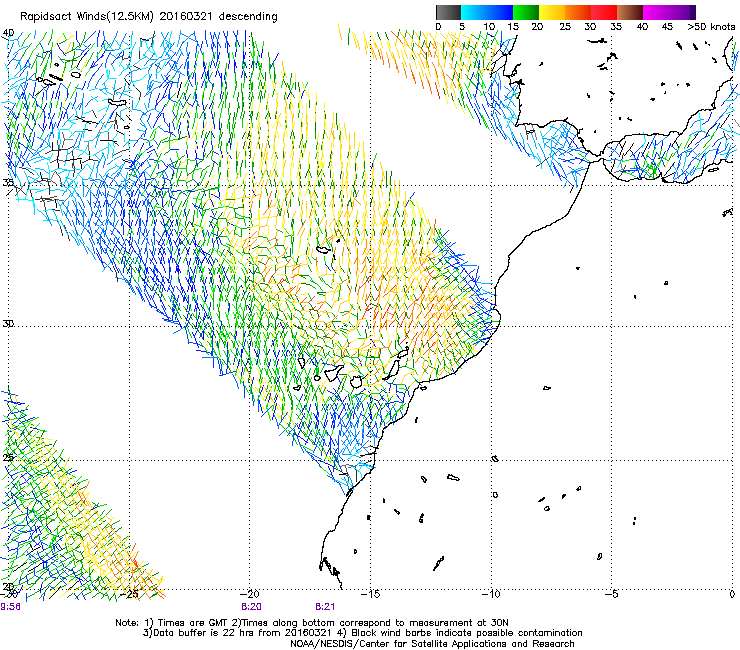Click the Madeira island outline near 33N

[323, 249]
